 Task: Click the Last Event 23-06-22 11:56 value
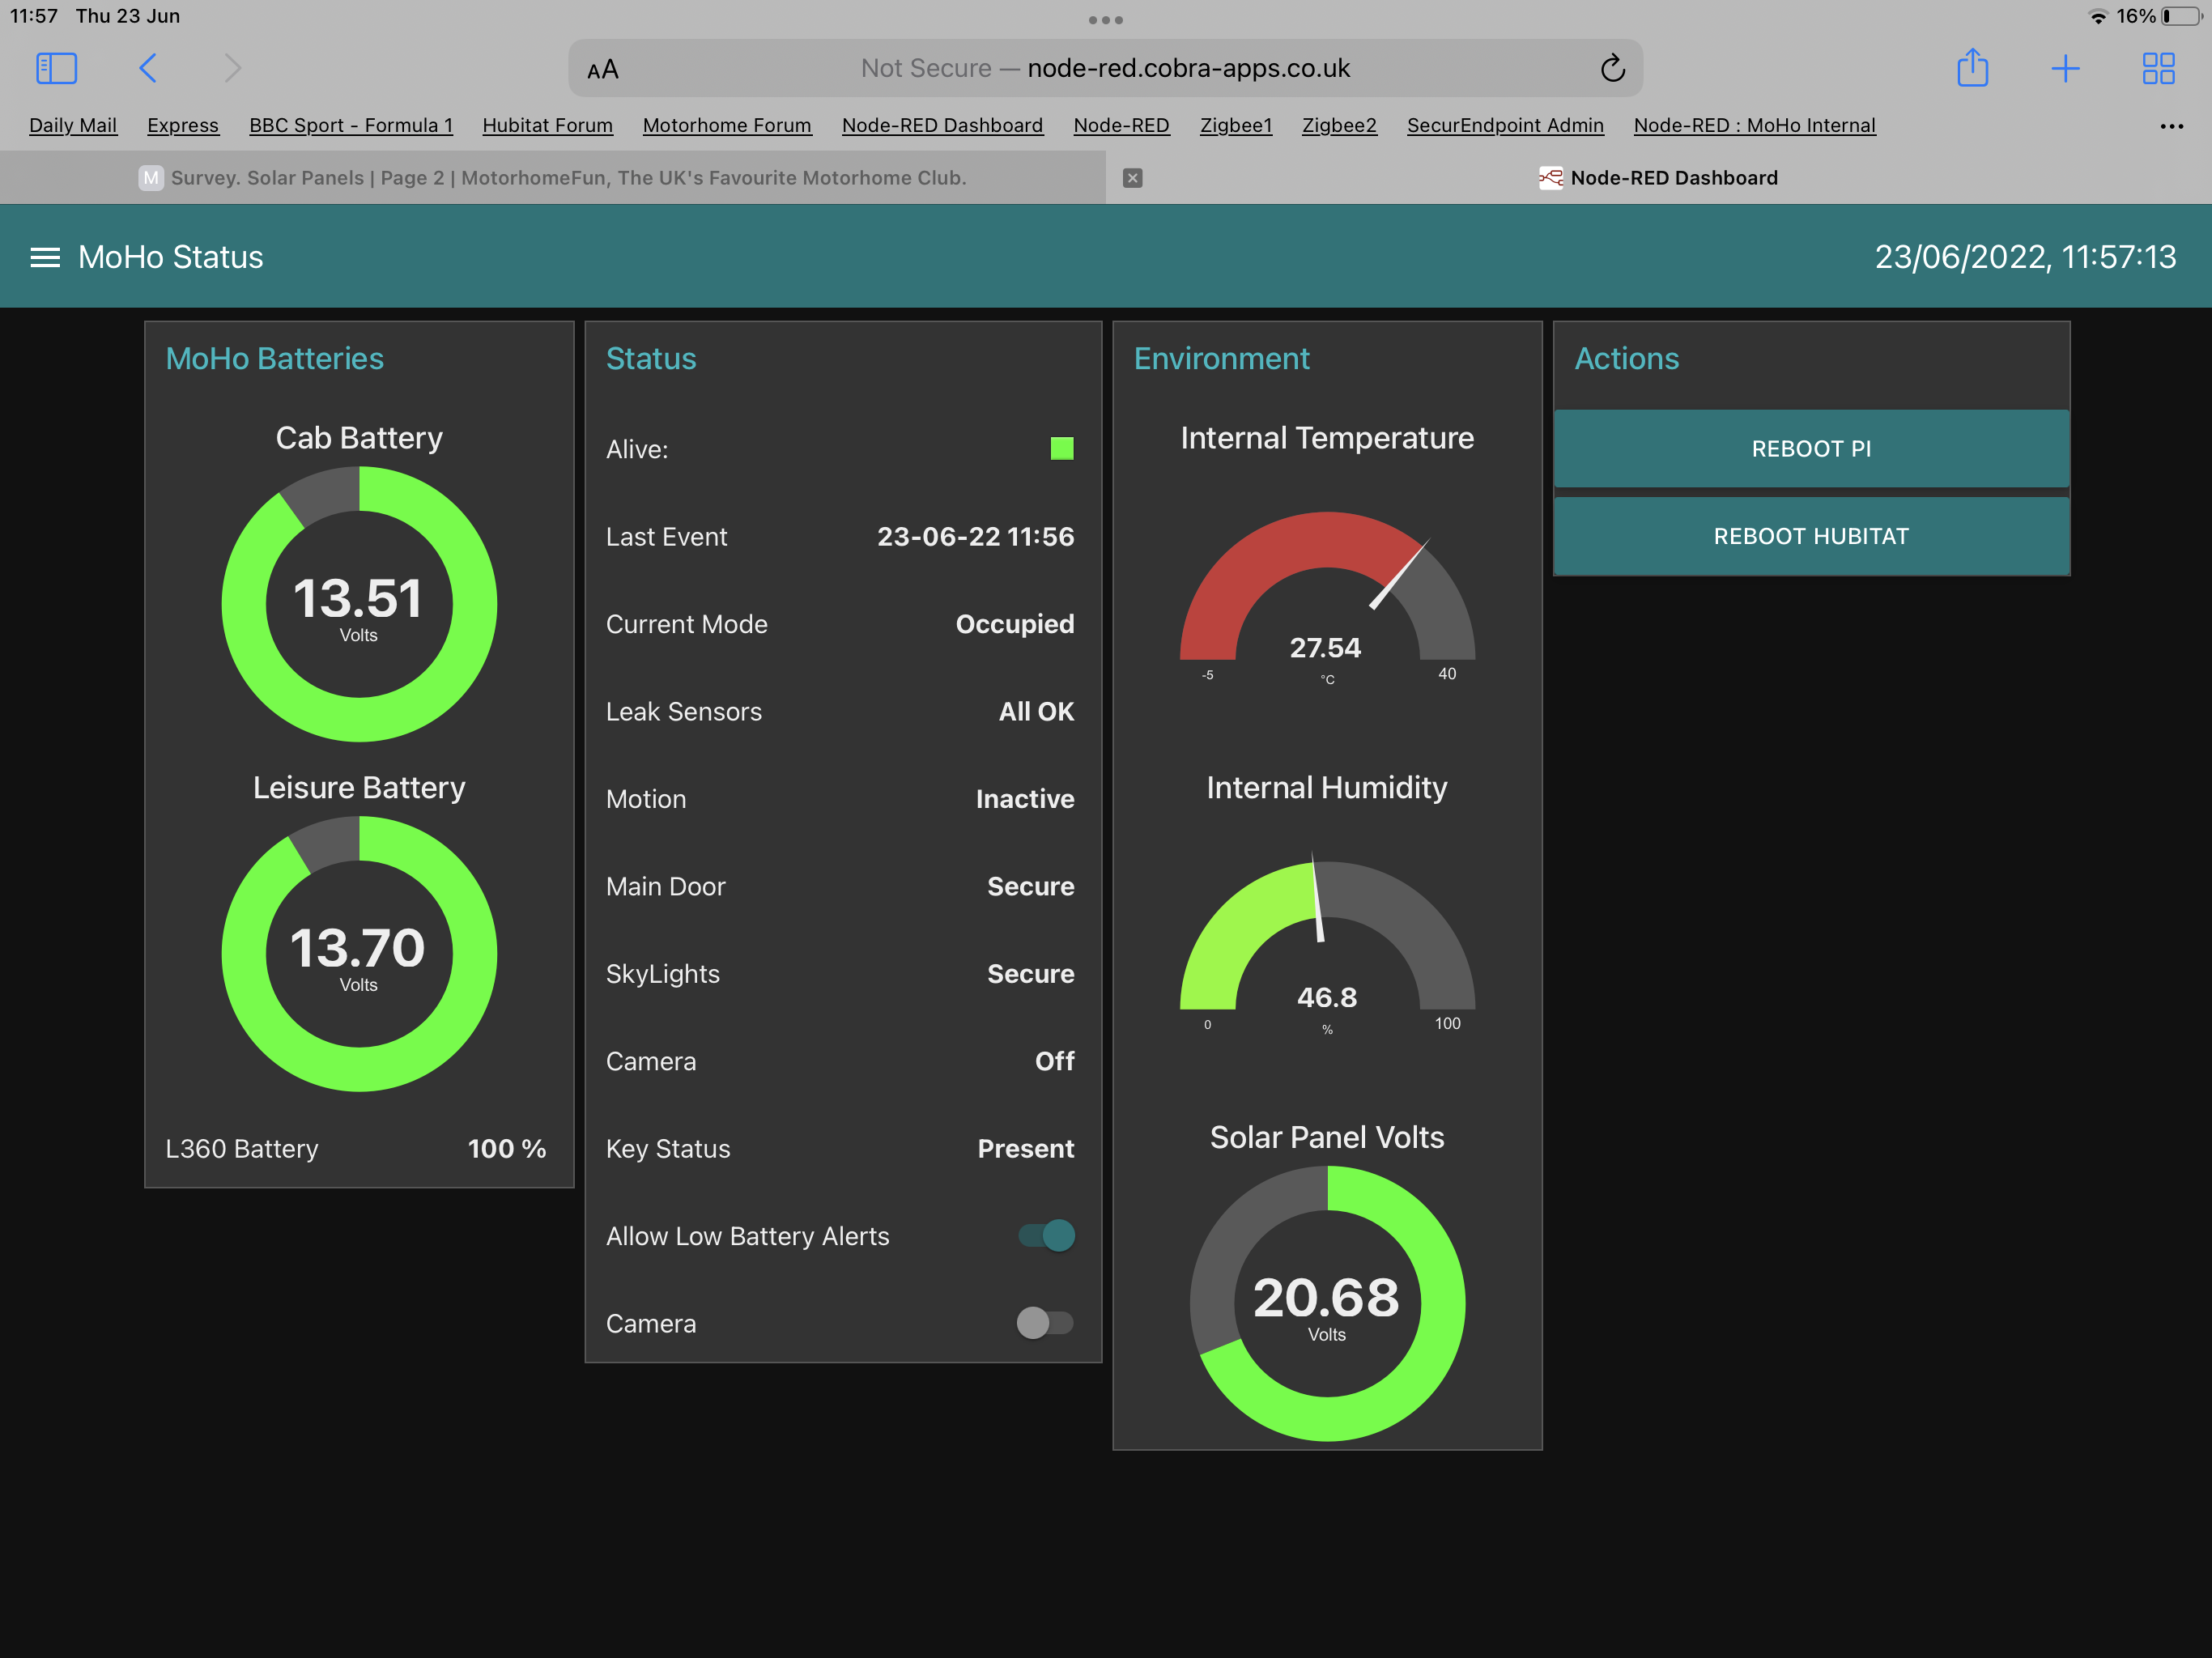click(975, 536)
